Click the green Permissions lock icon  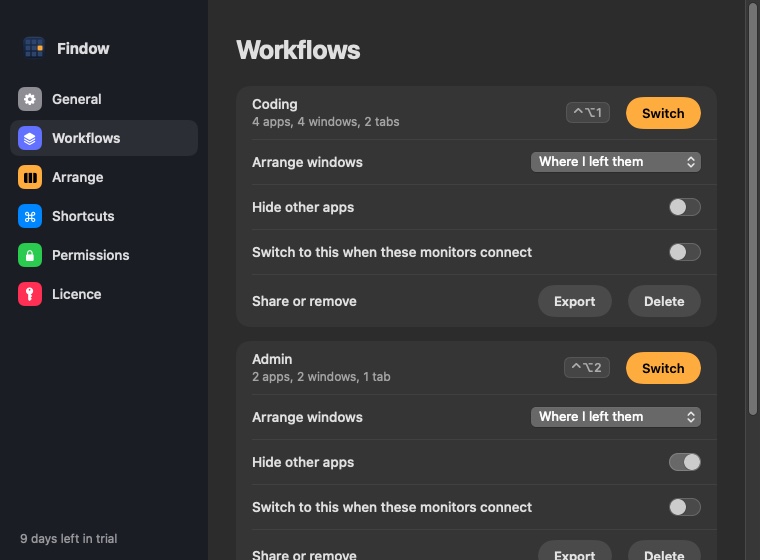click(x=30, y=255)
